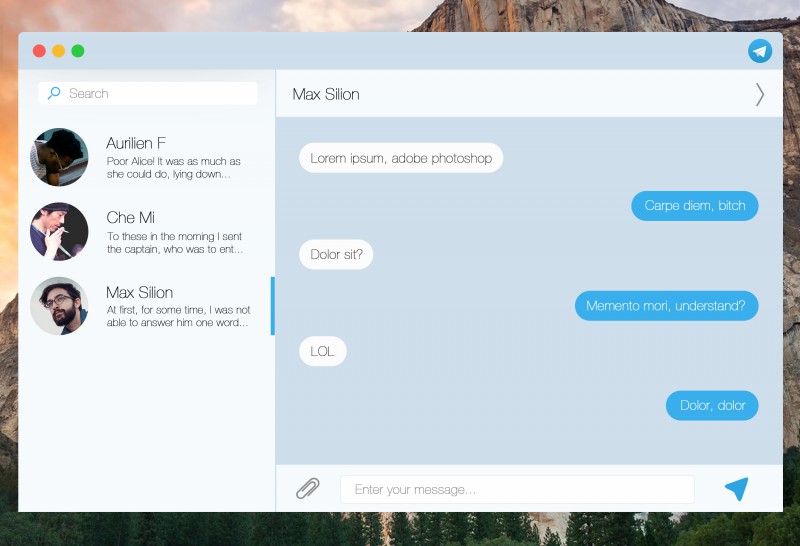Image resolution: width=800 pixels, height=546 pixels.
Task: Select the Carpe diem message bubble
Action: (x=695, y=206)
